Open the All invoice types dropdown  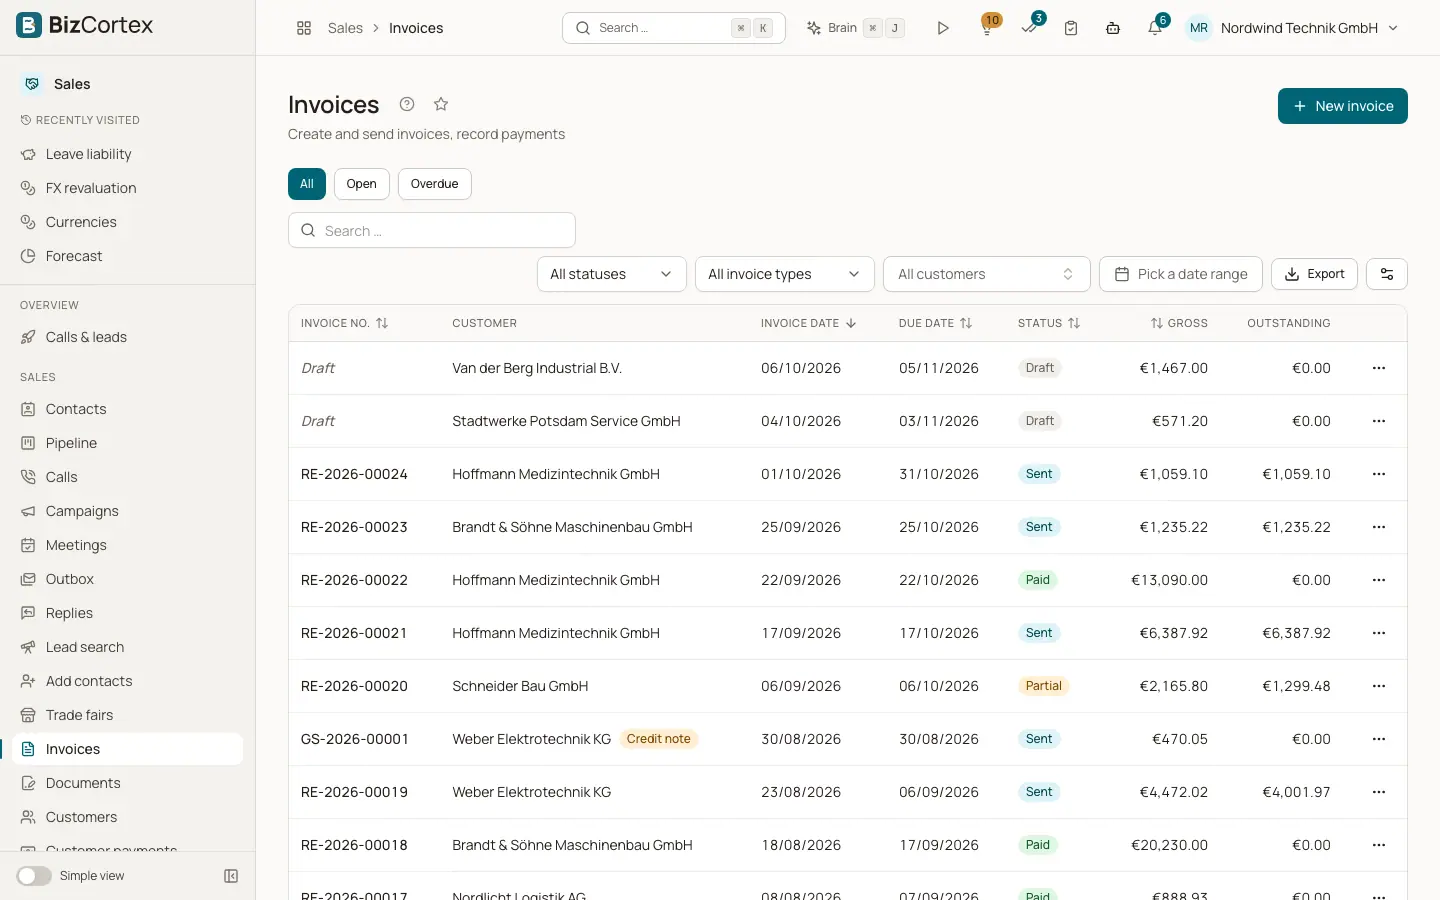[x=785, y=274]
